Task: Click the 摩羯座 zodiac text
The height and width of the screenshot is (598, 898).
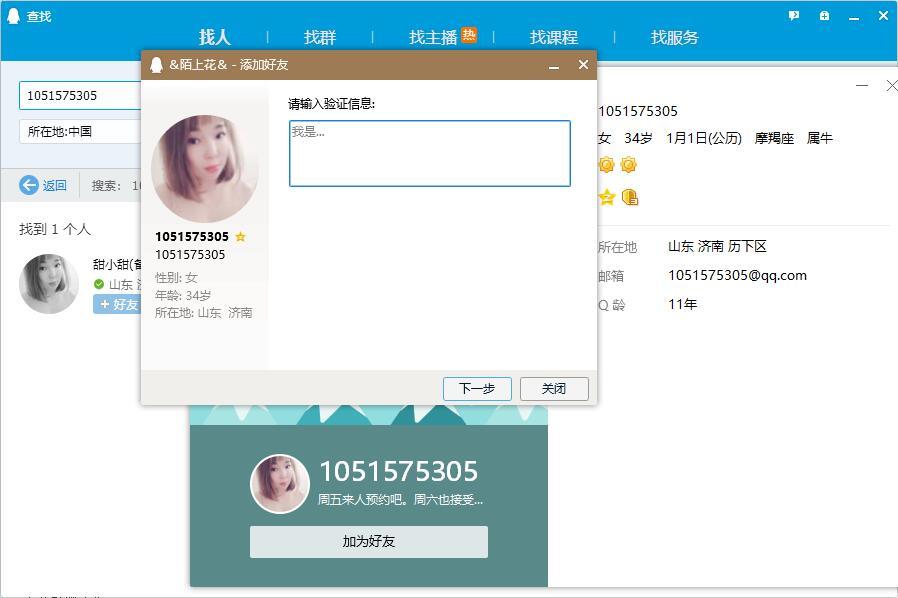Action: 774,138
